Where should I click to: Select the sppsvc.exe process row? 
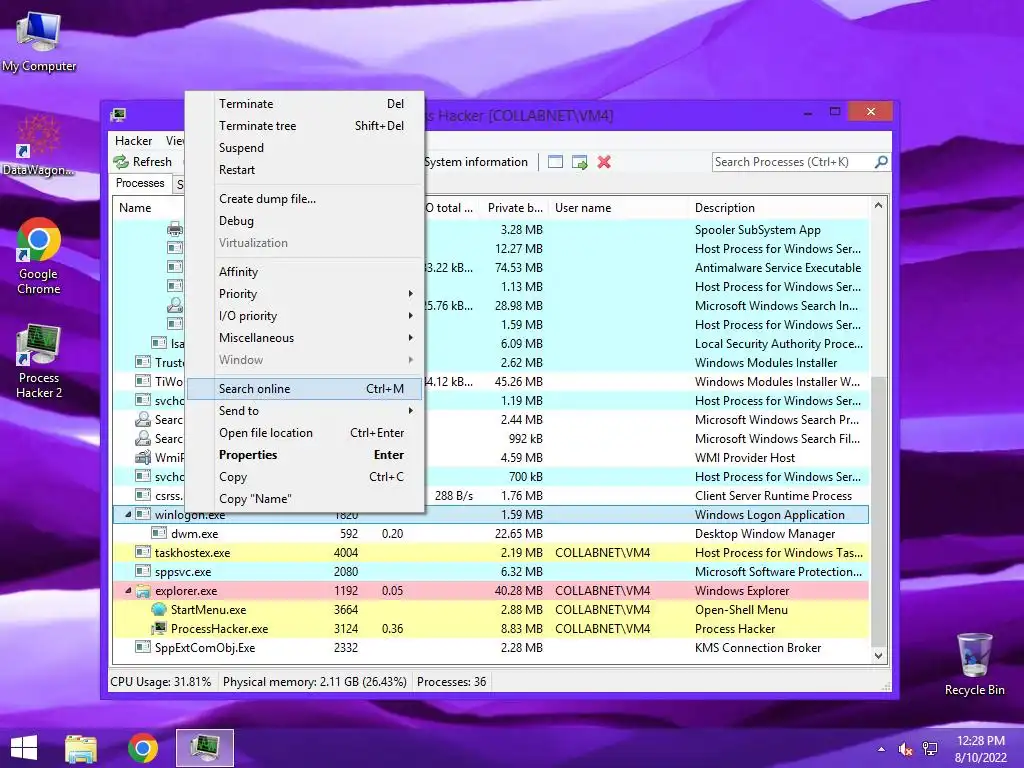point(491,572)
